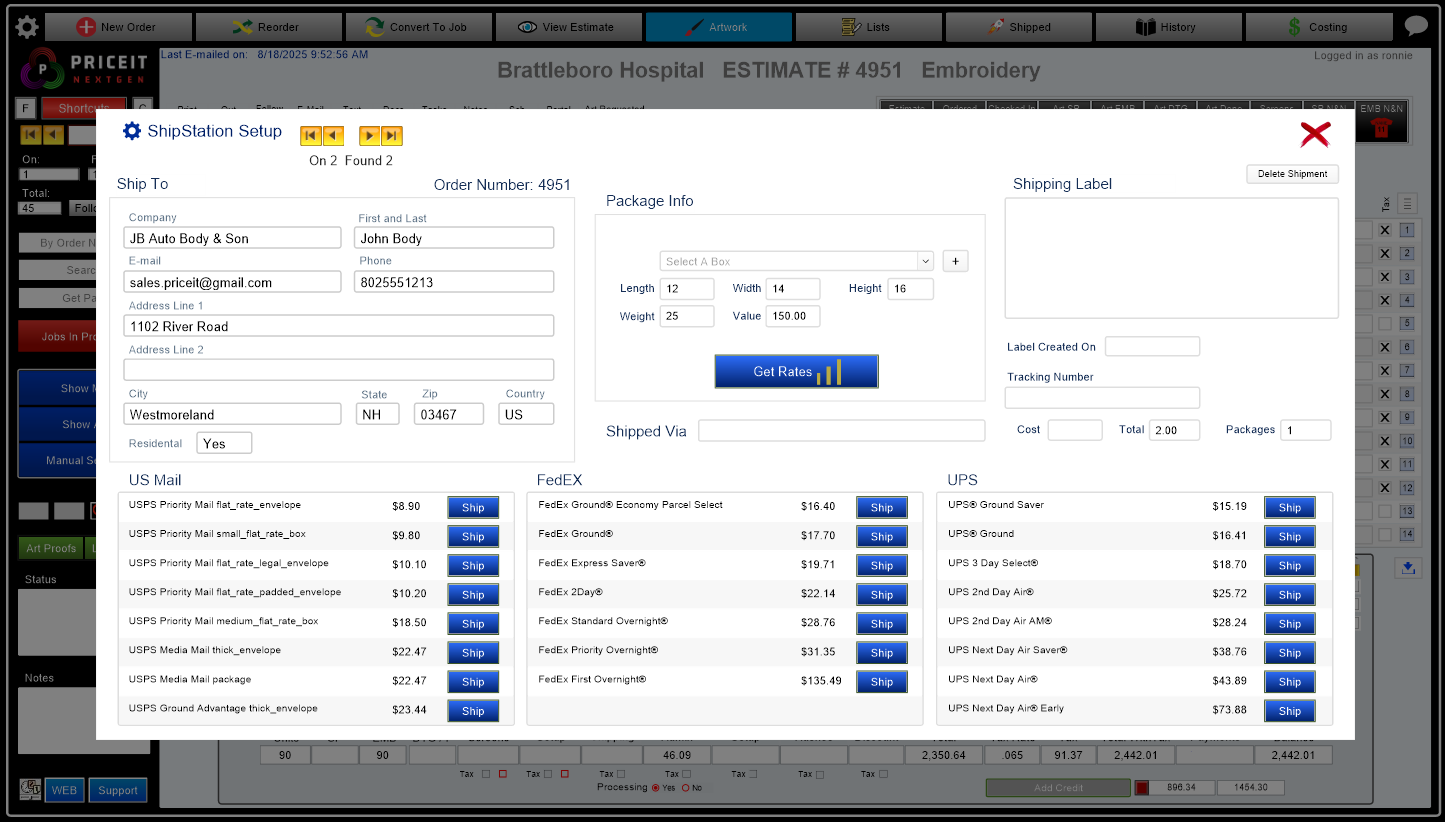
Task: Click the Residental field showing Yes
Action: click(x=224, y=443)
